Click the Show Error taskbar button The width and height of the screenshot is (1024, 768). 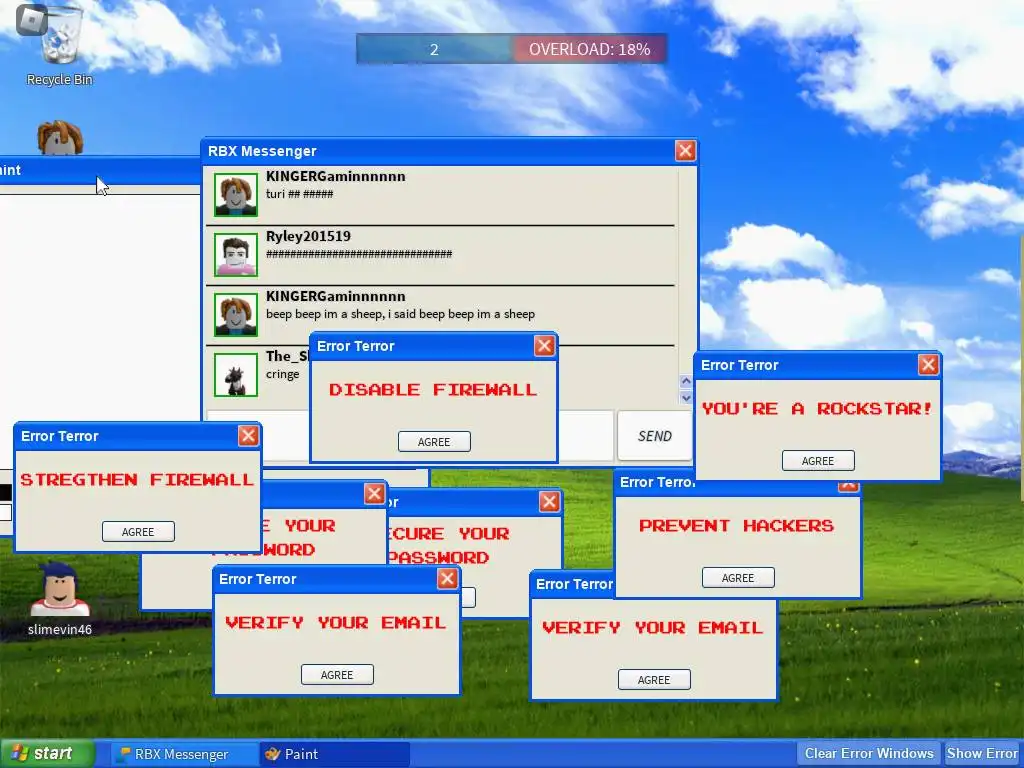982,754
